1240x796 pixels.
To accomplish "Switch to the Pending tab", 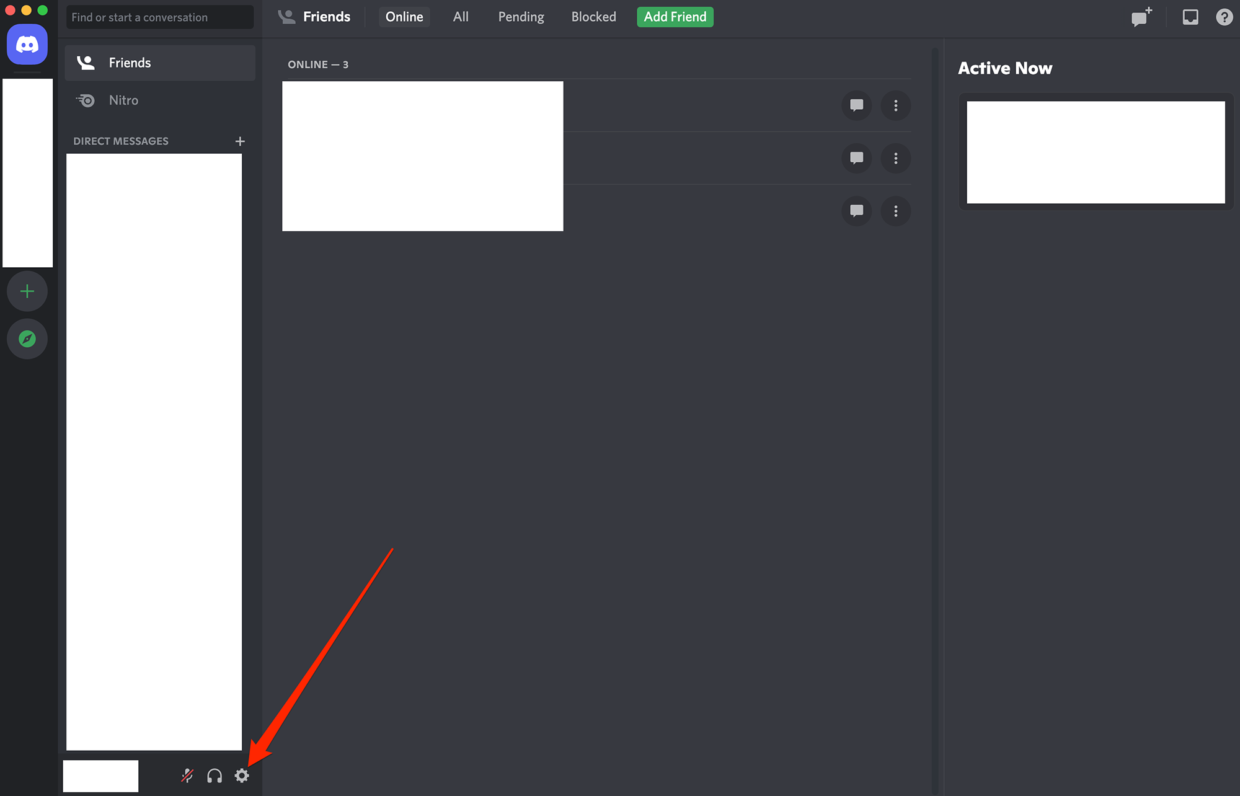I will (x=520, y=16).
